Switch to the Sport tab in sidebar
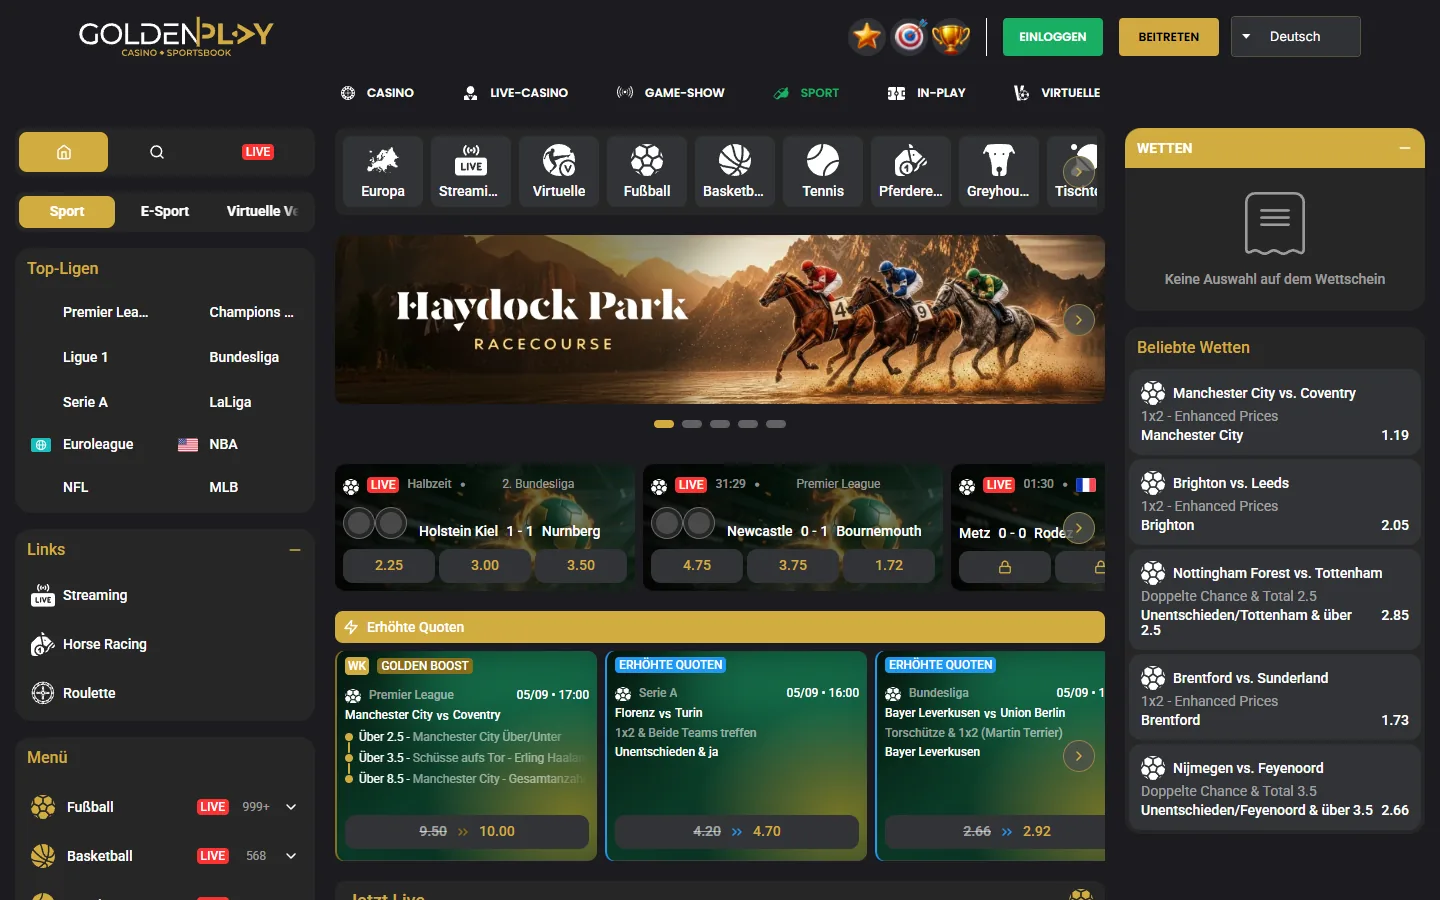 pyautogui.click(x=67, y=211)
